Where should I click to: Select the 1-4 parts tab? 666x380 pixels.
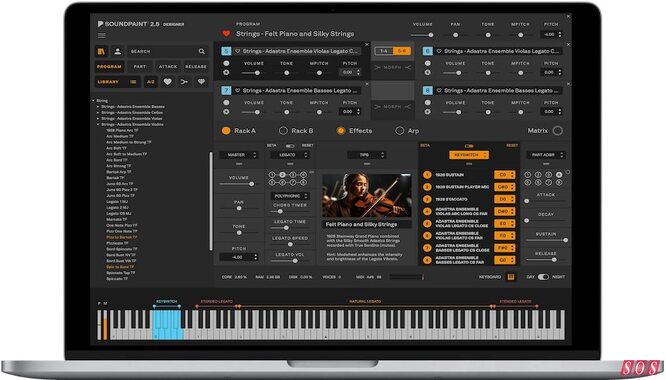(x=384, y=51)
